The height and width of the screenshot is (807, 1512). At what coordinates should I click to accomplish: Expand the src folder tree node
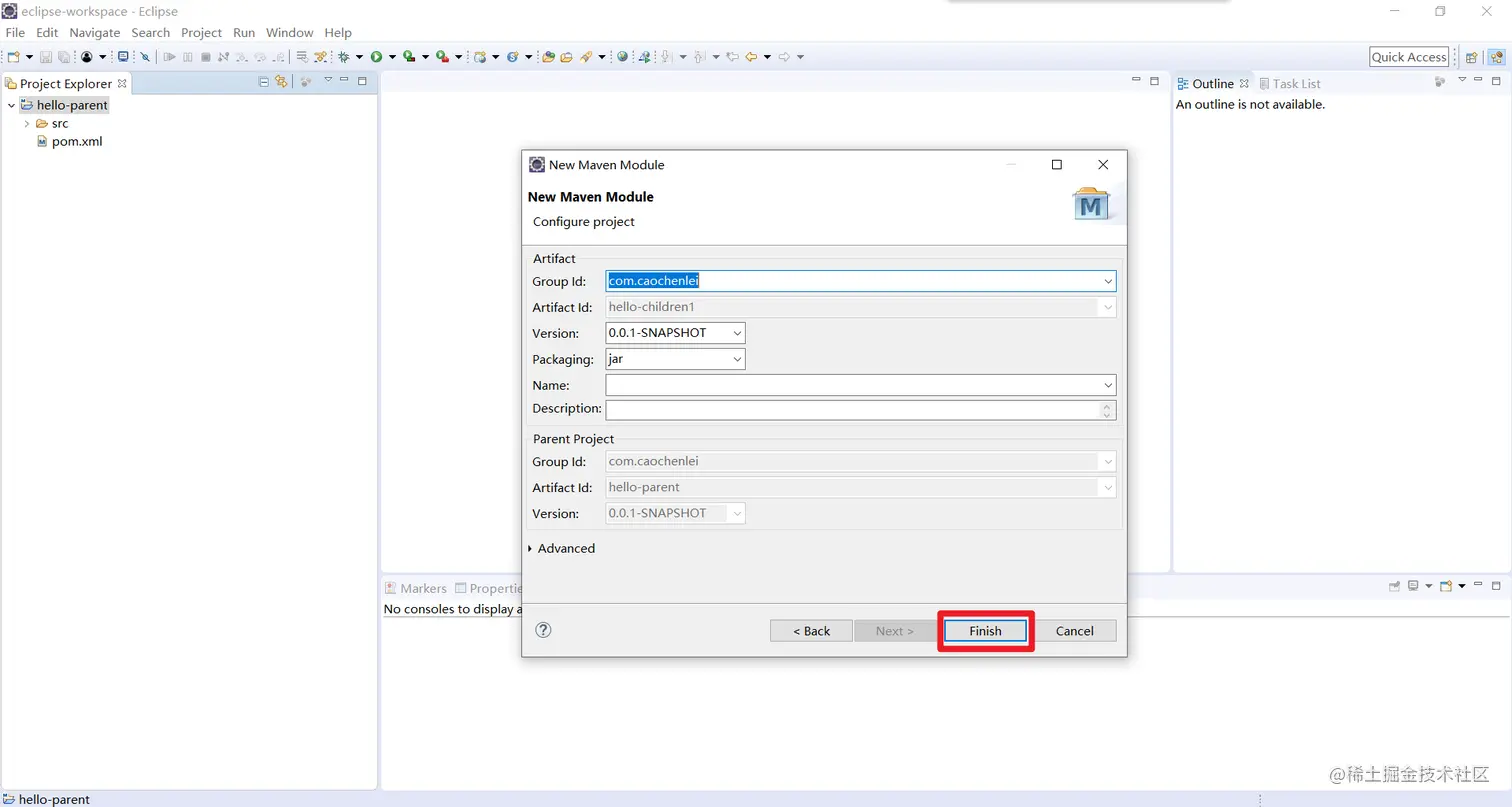point(27,124)
